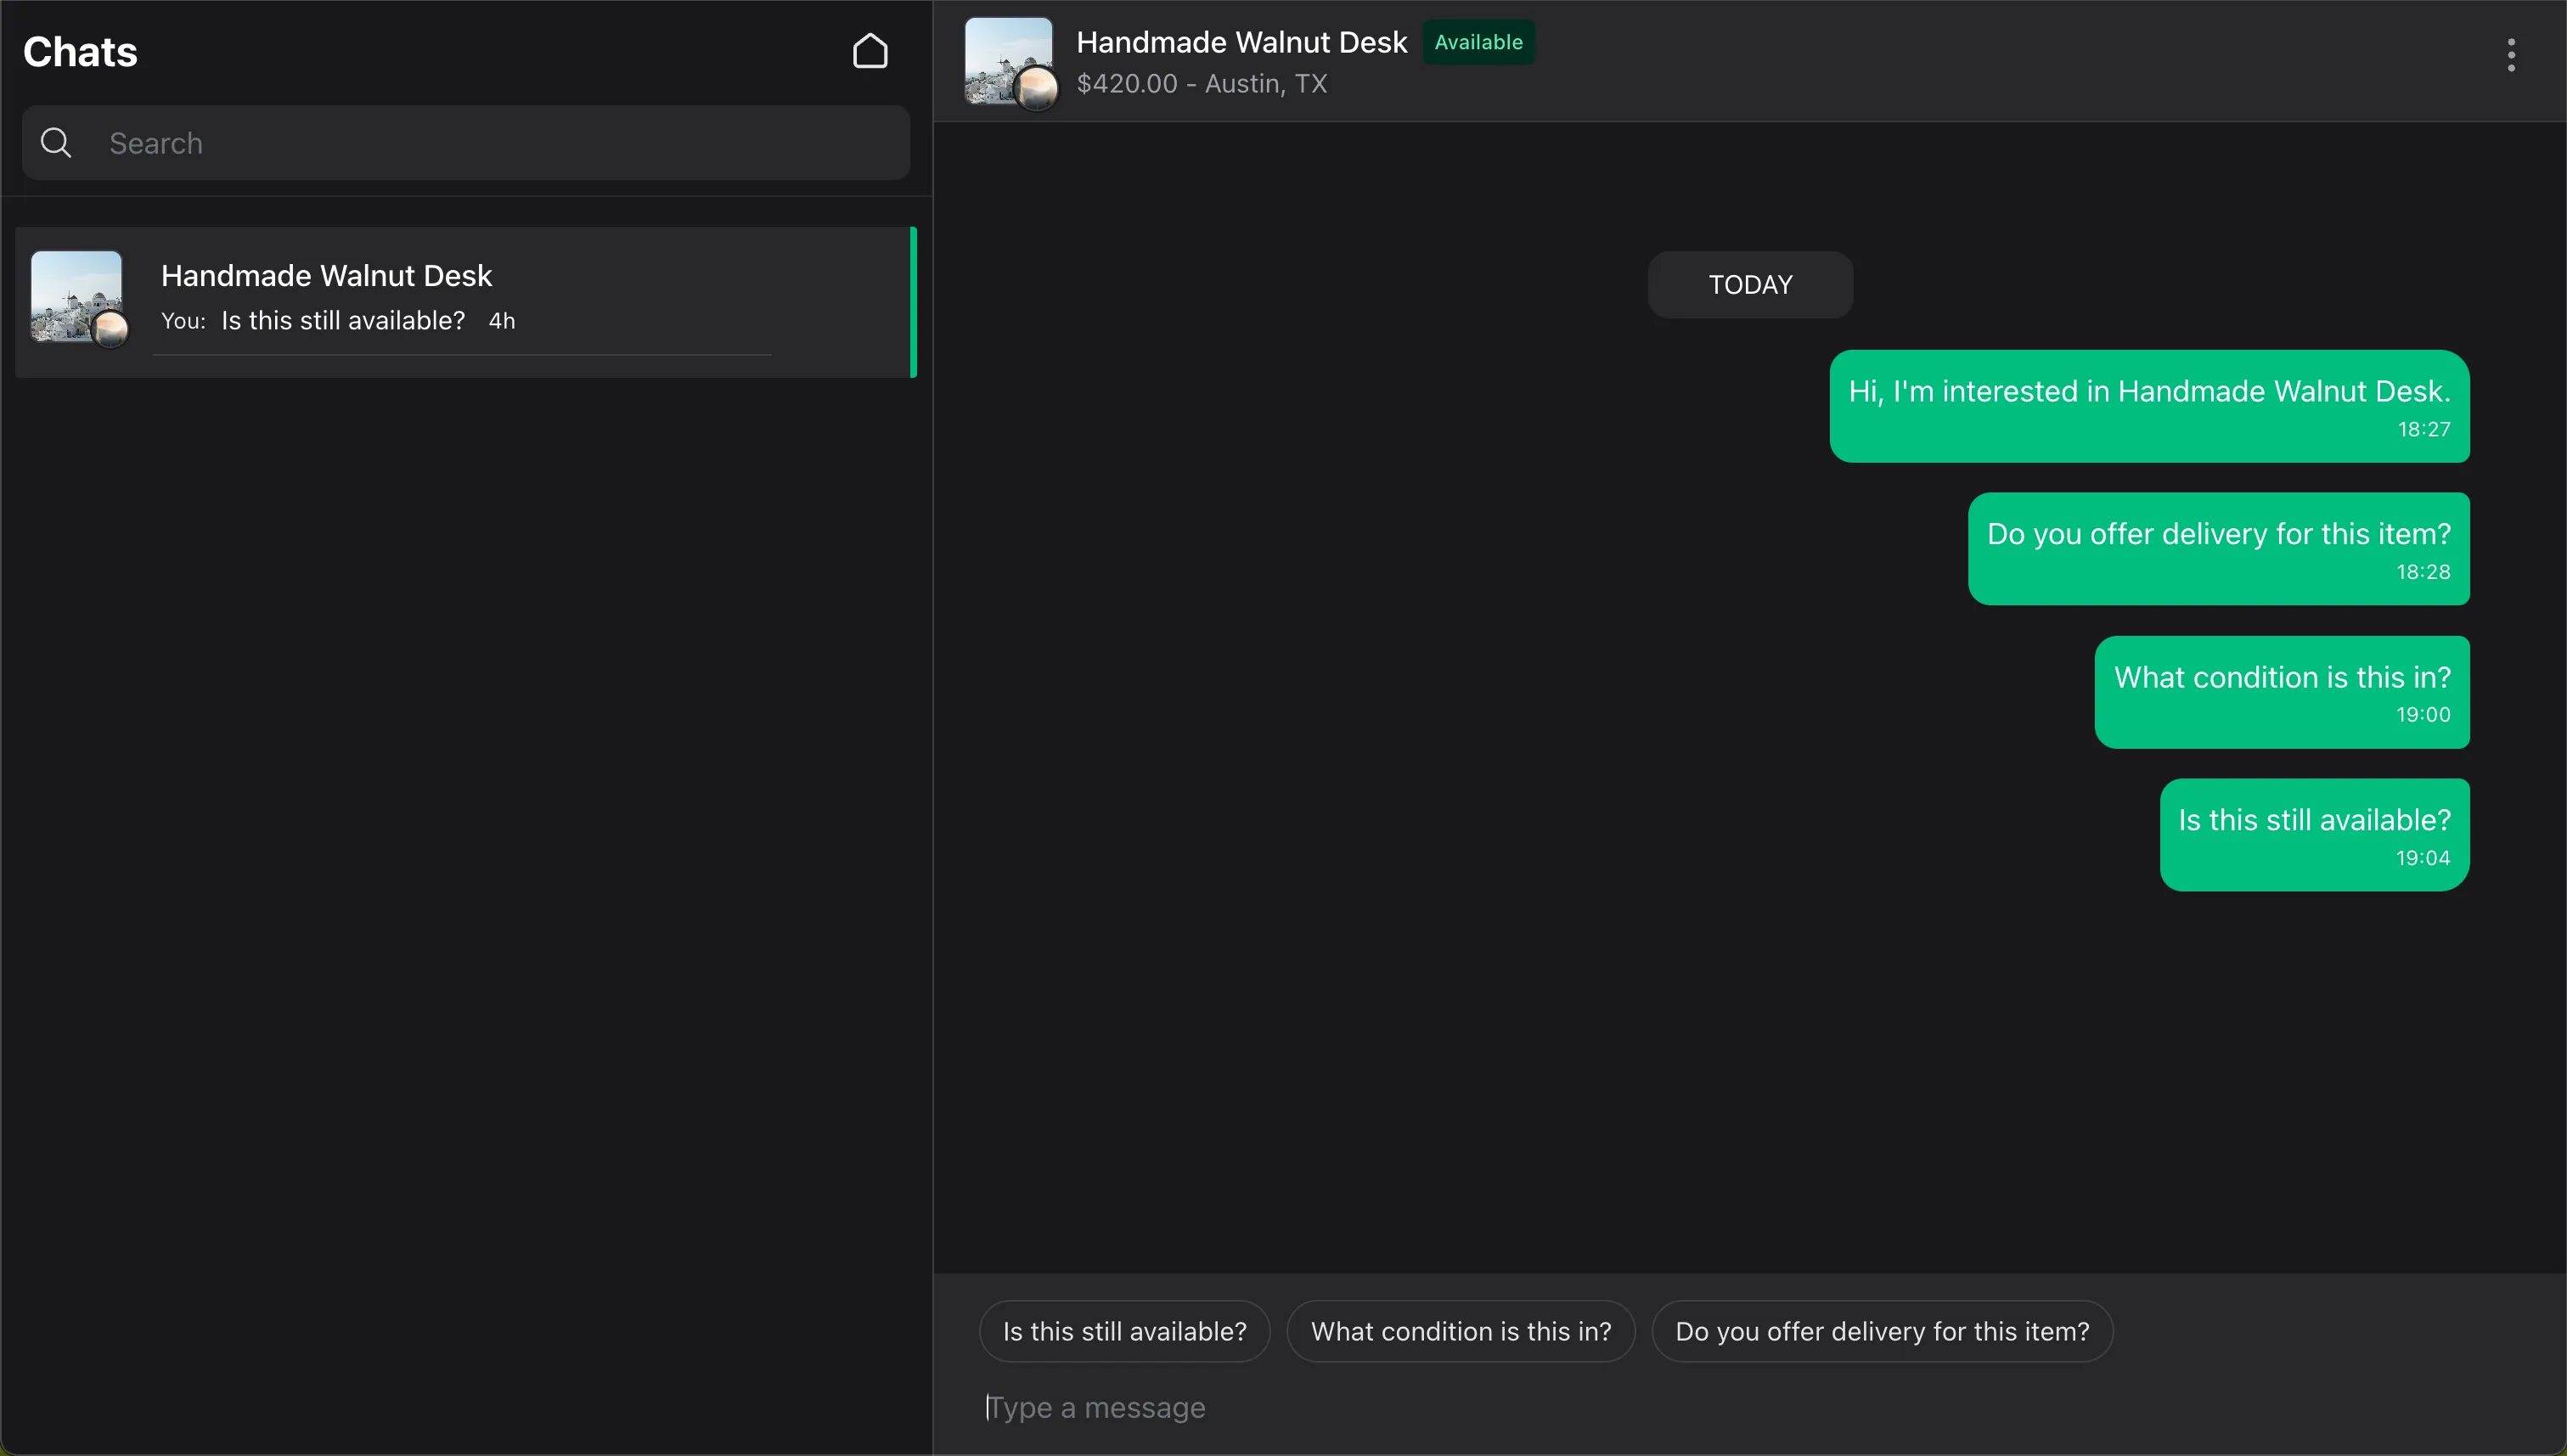This screenshot has width=2567, height=1456.
Task: Click the '4h' timestamp in chat row
Action: click(501, 321)
